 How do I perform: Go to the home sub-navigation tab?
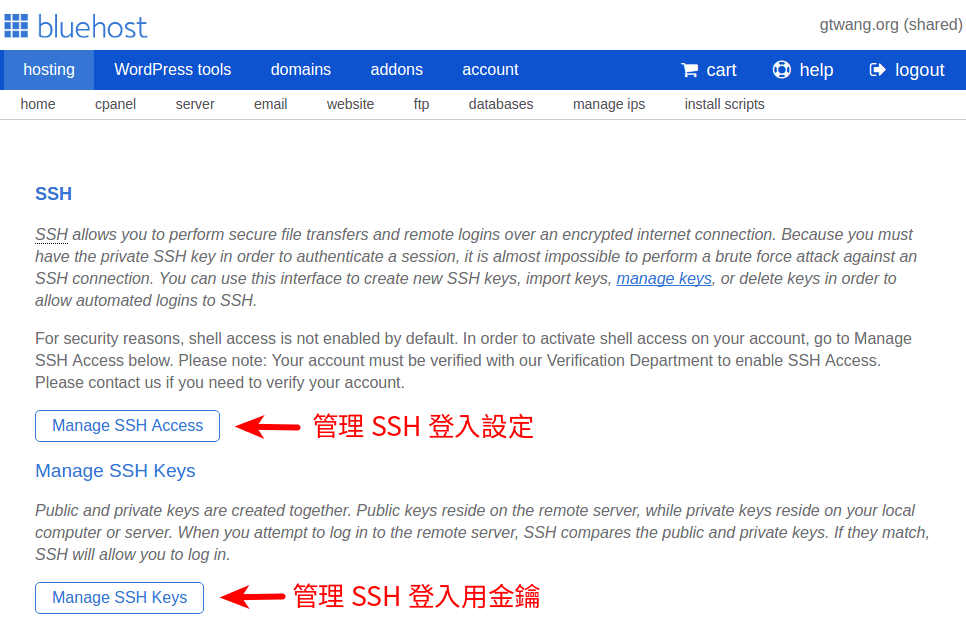(37, 103)
